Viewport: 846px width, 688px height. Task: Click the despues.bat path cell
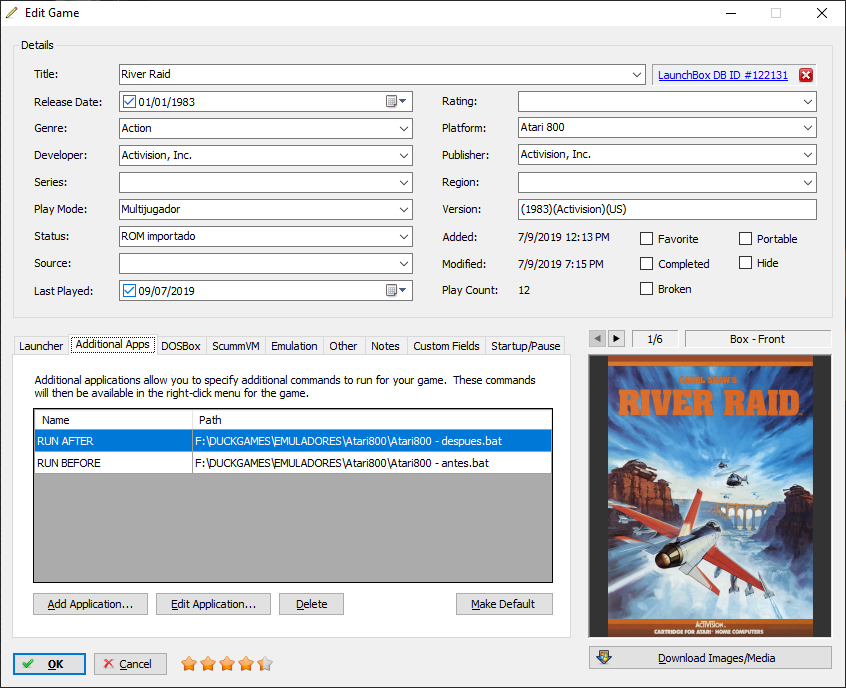point(372,441)
